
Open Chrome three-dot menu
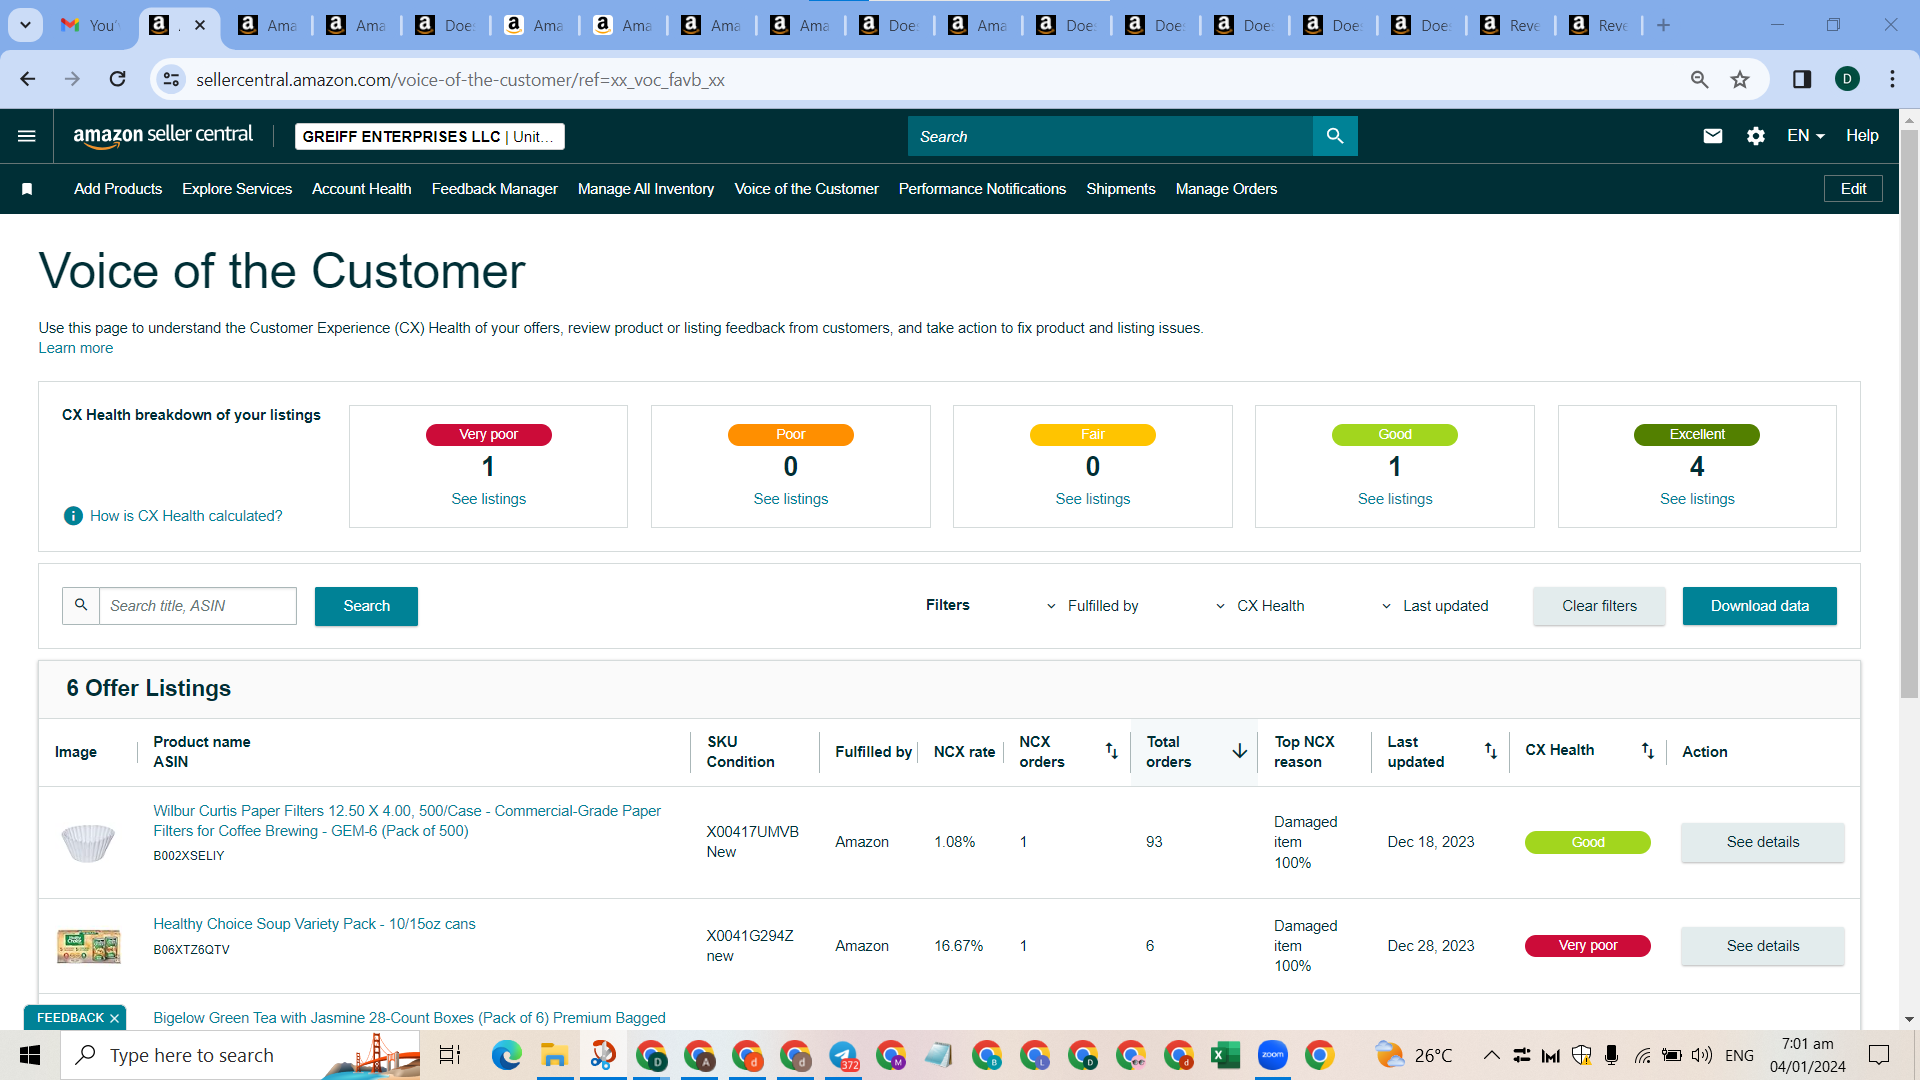(x=1892, y=79)
